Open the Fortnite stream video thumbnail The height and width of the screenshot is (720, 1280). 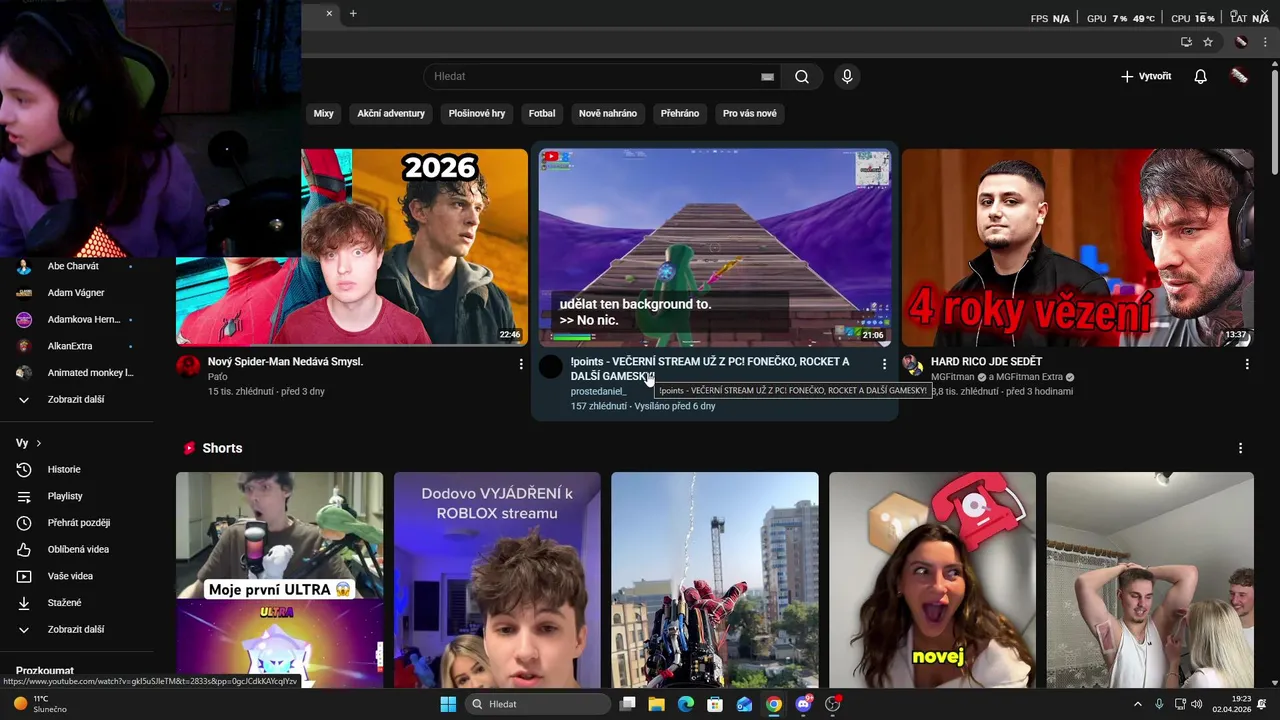tap(714, 247)
